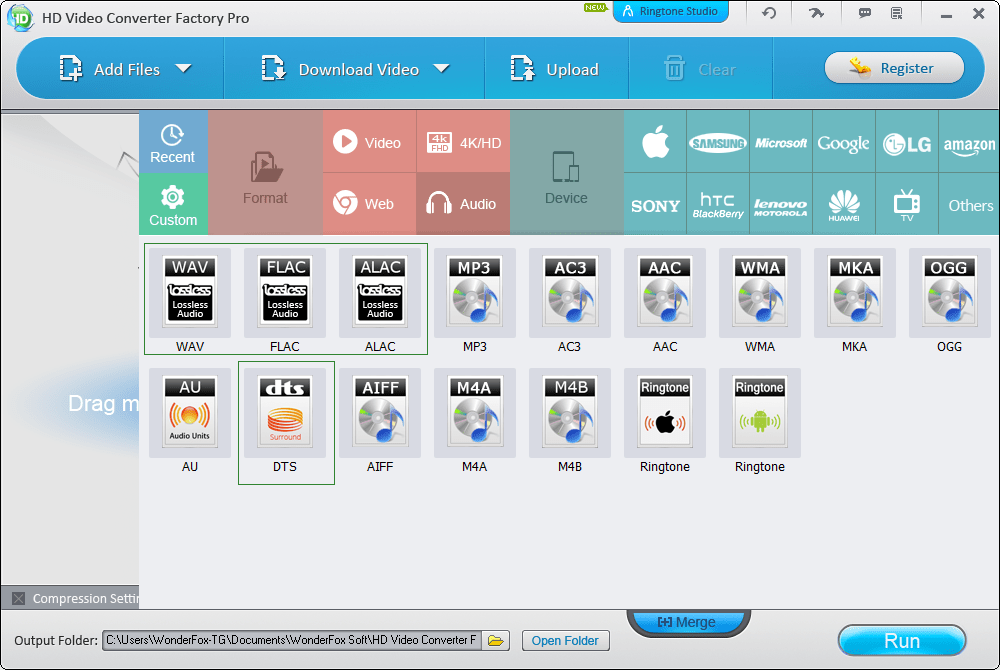Open Microsoft device profiles

point(781,142)
